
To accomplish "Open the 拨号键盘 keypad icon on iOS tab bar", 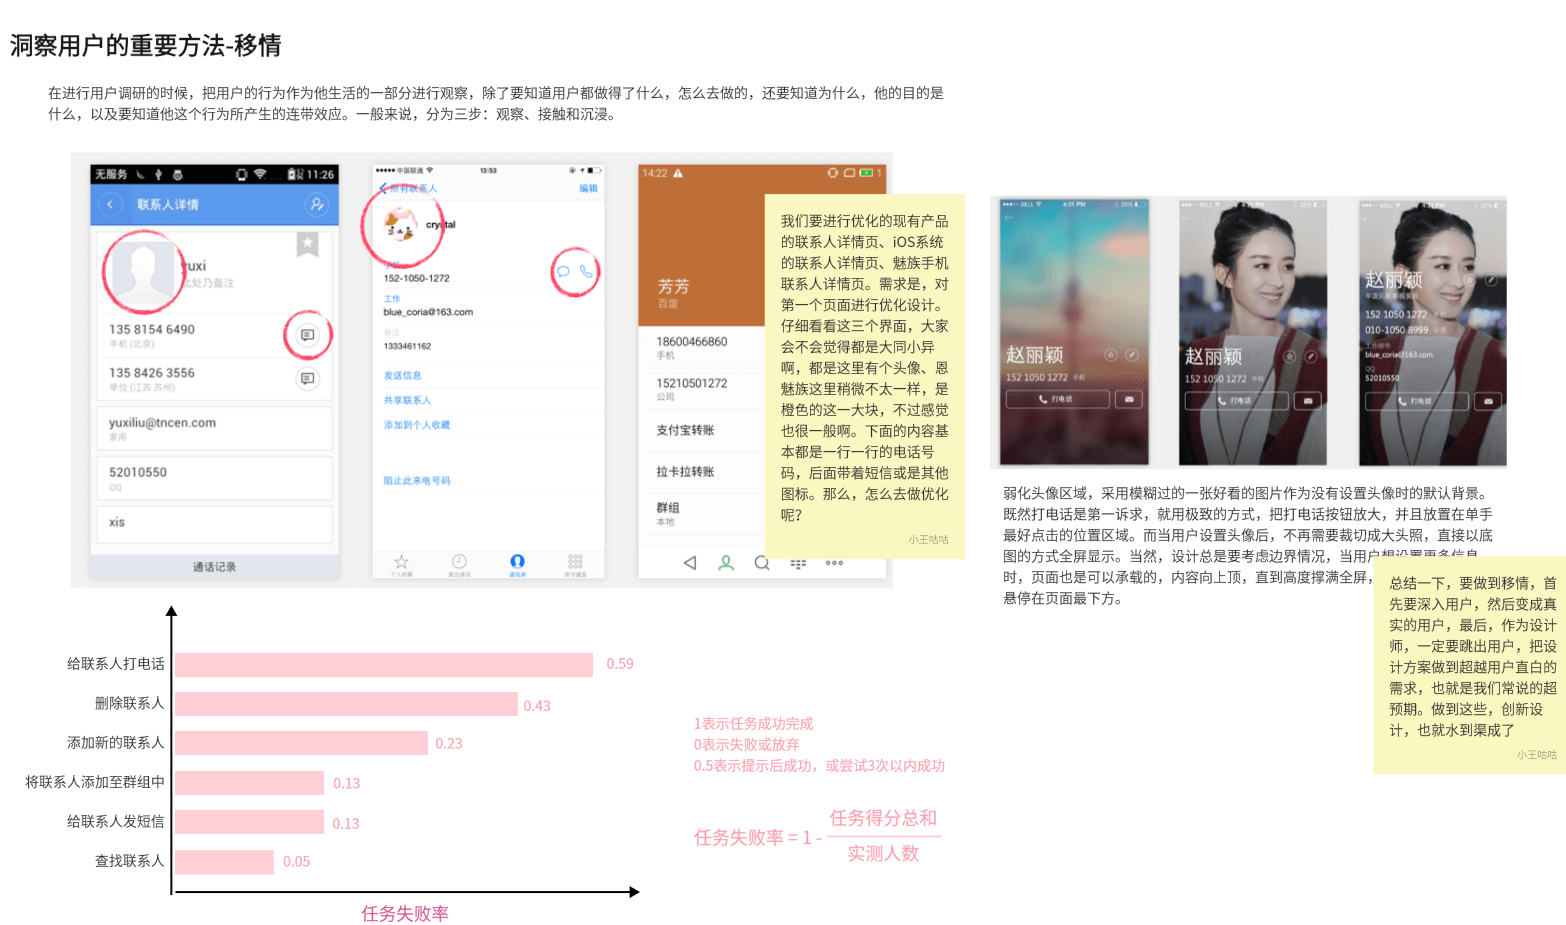I will [575, 561].
